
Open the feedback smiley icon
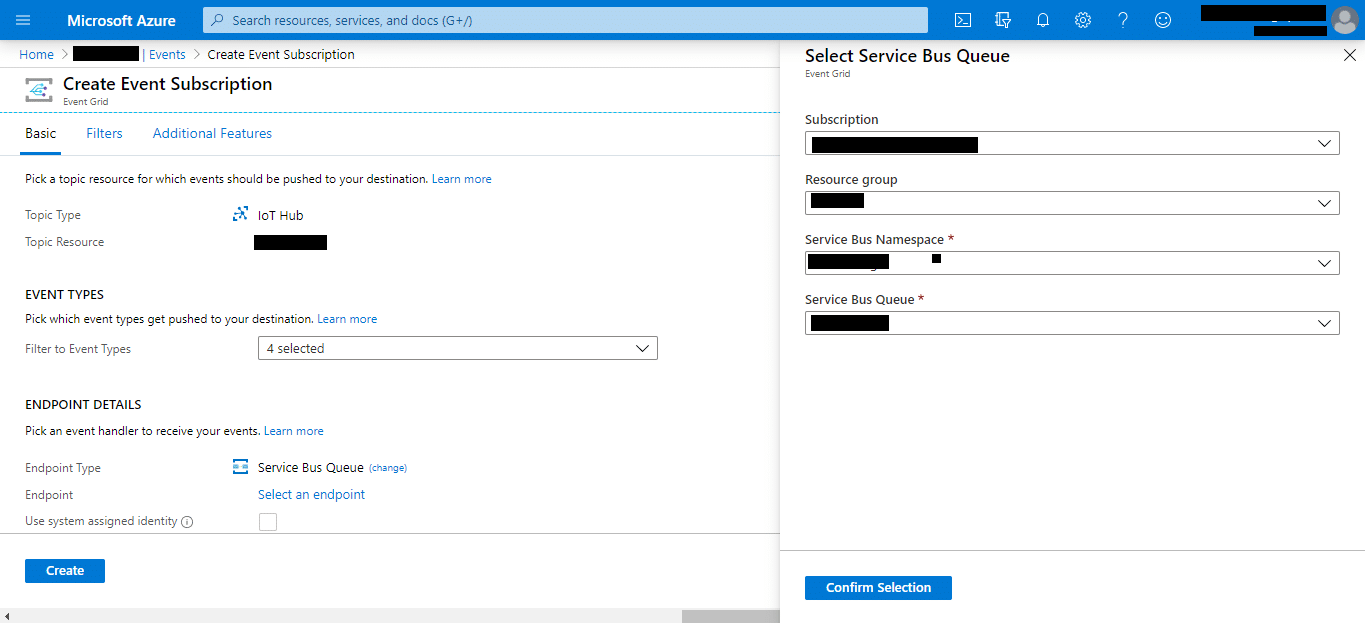coord(1162,20)
